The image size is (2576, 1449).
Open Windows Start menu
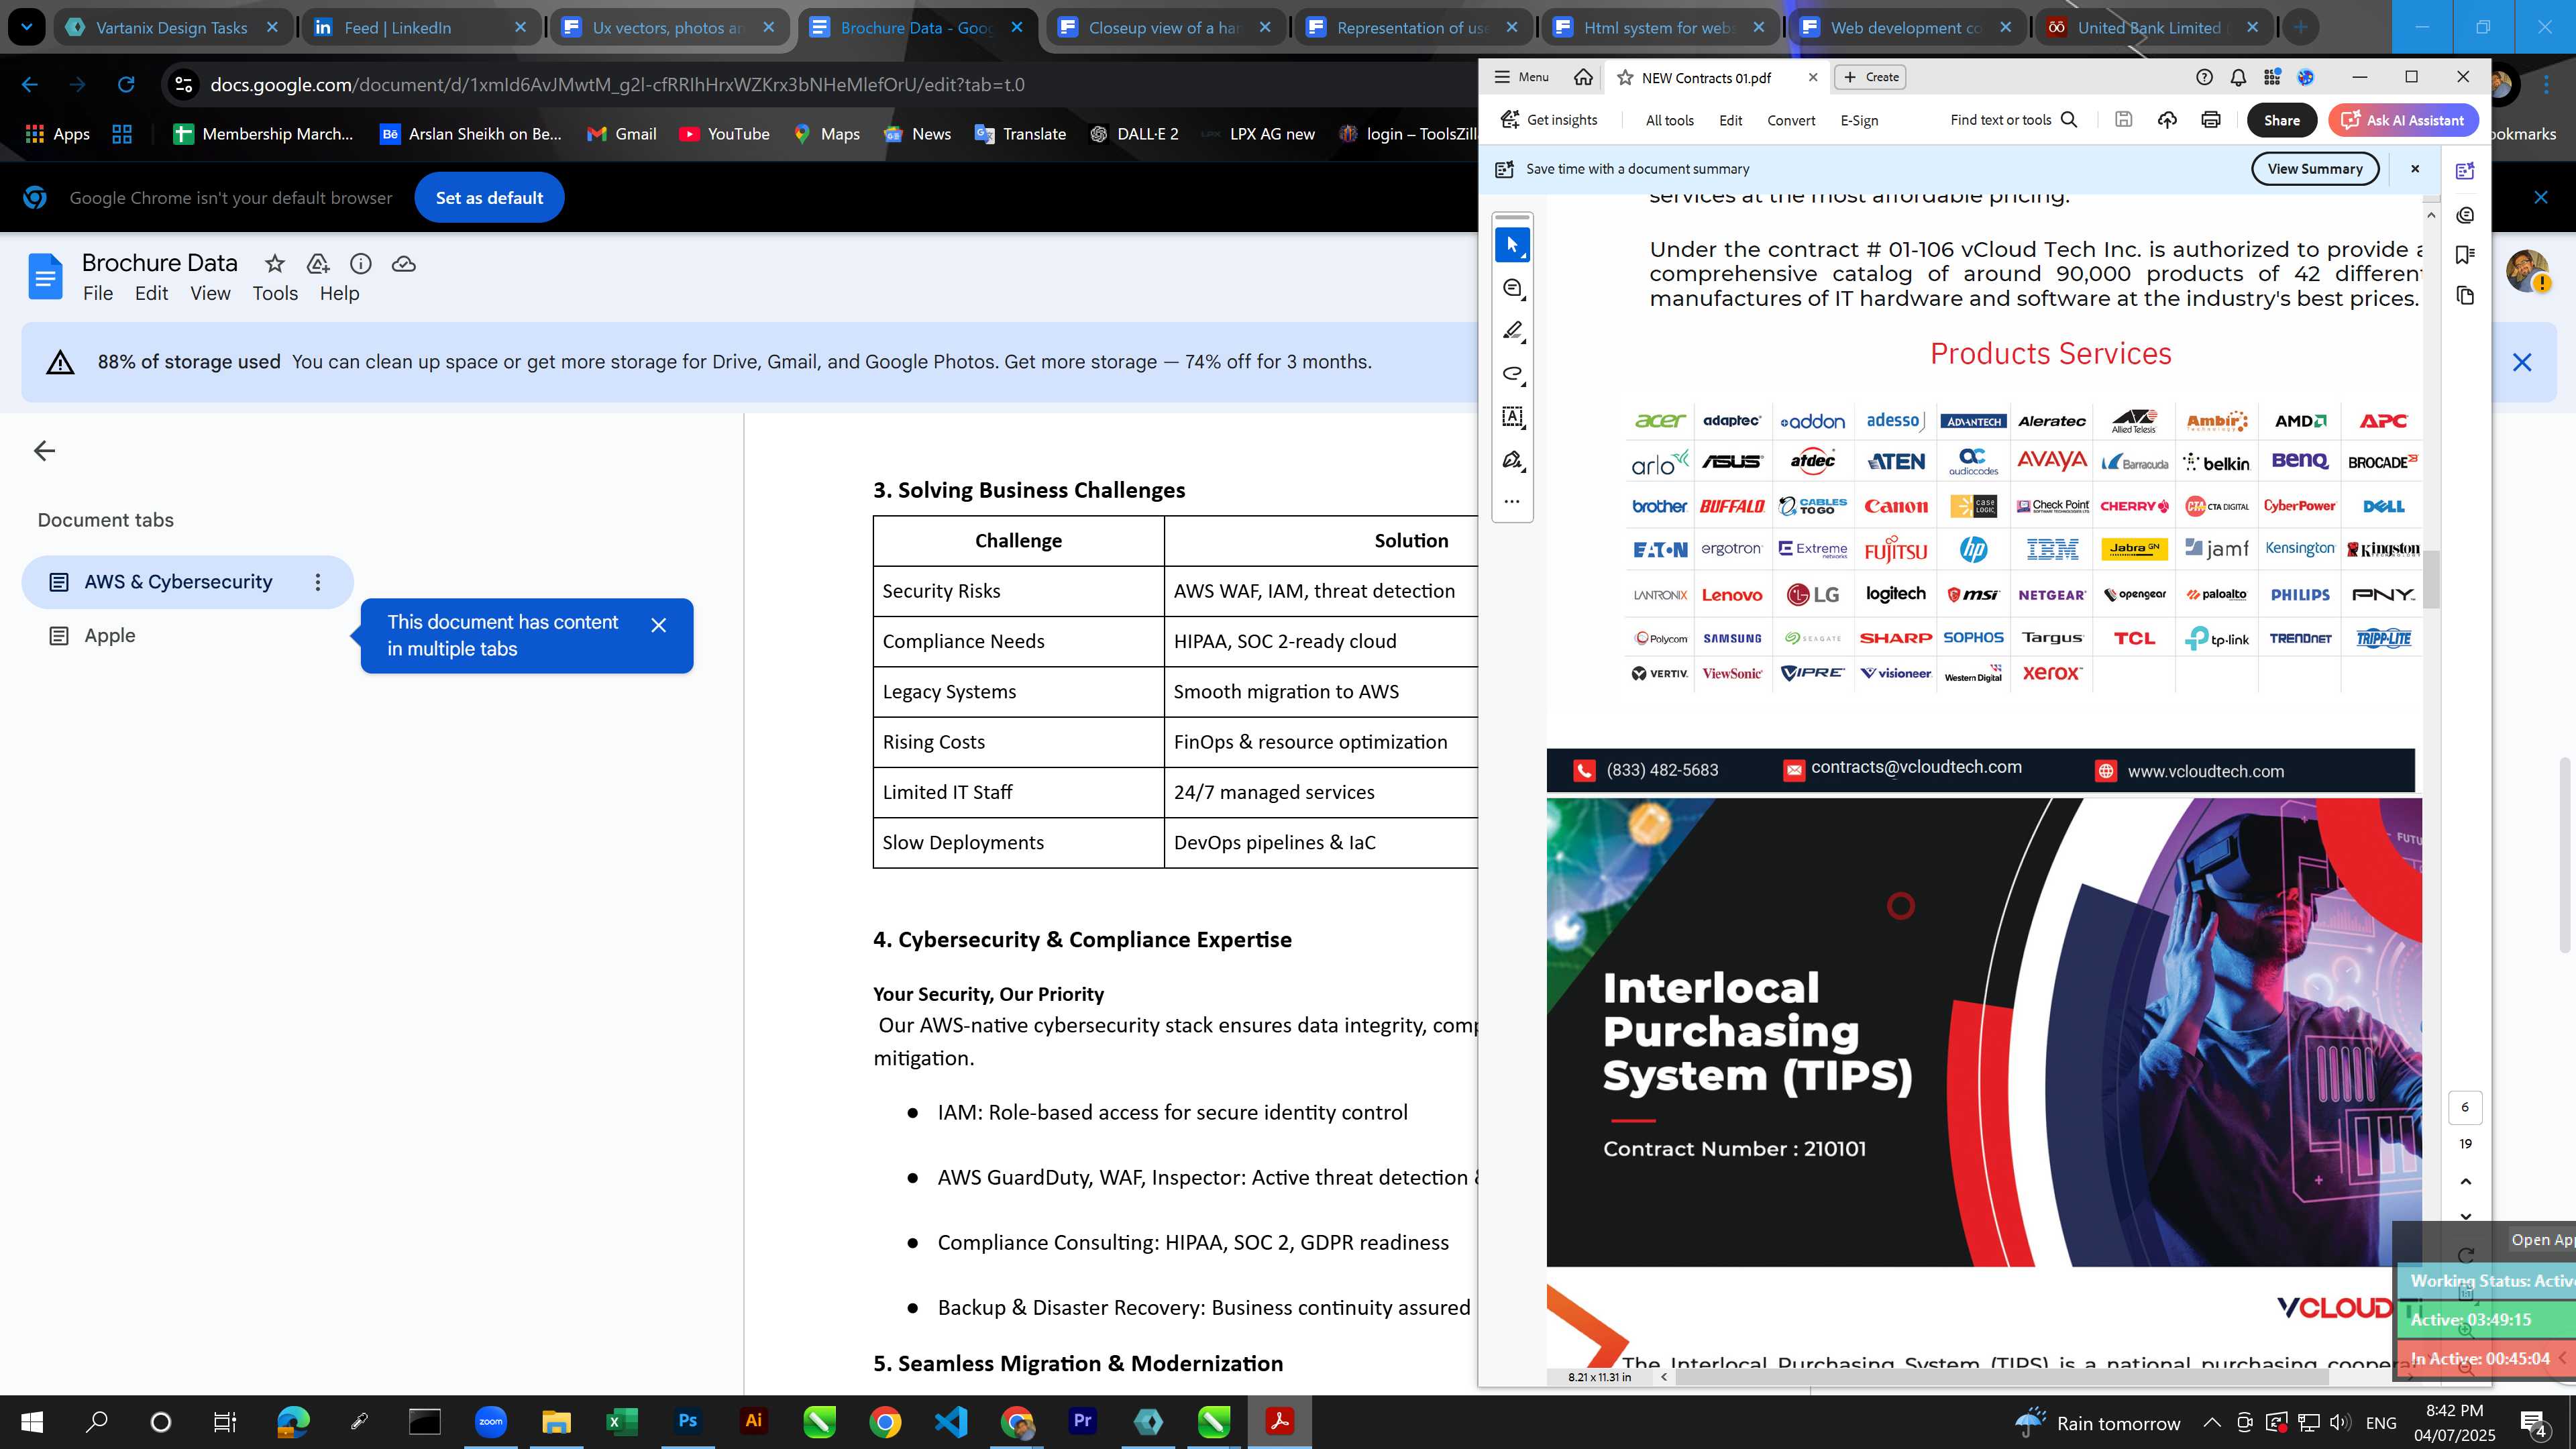32,1421
